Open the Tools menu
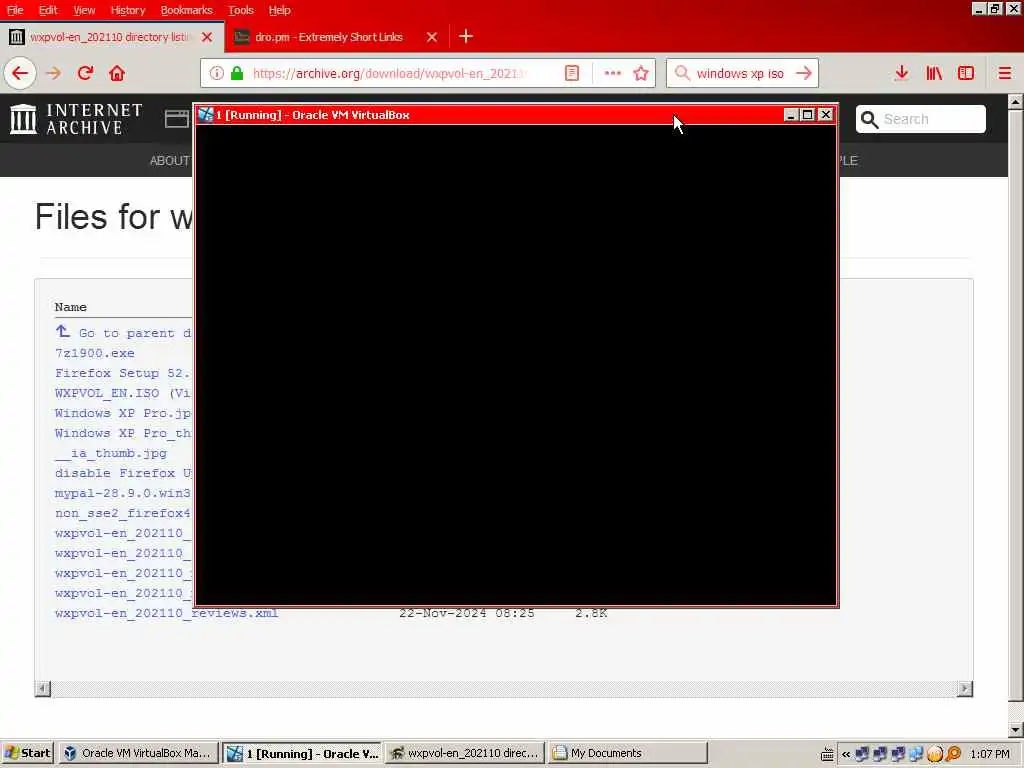The image size is (1024, 768). click(240, 10)
